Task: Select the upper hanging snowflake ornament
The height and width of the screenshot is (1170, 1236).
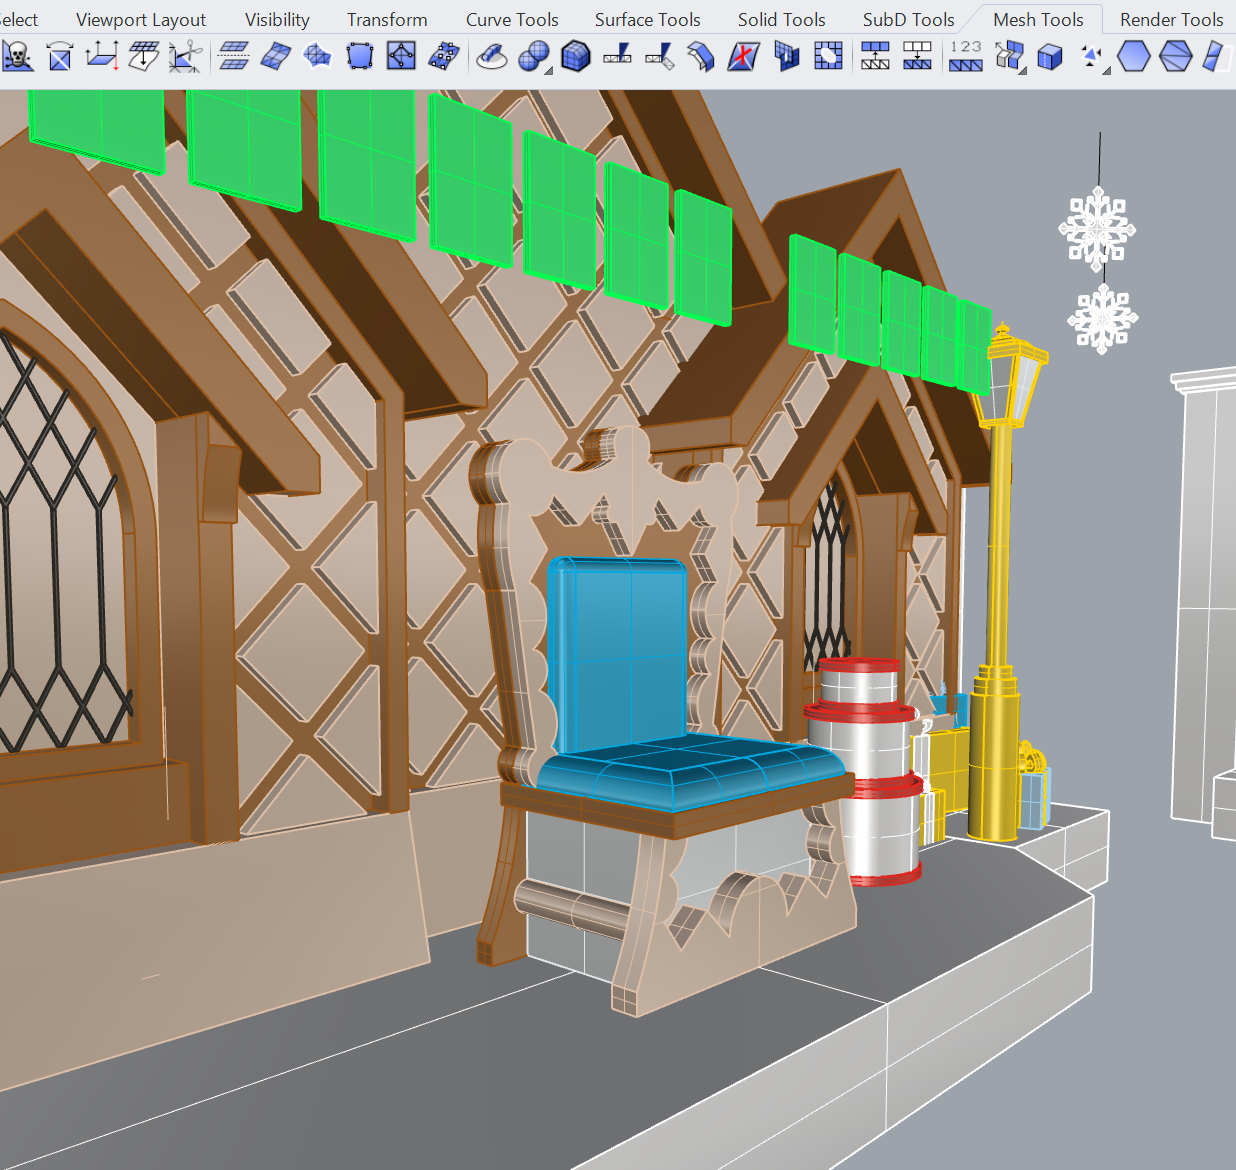Action: click(x=1097, y=229)
